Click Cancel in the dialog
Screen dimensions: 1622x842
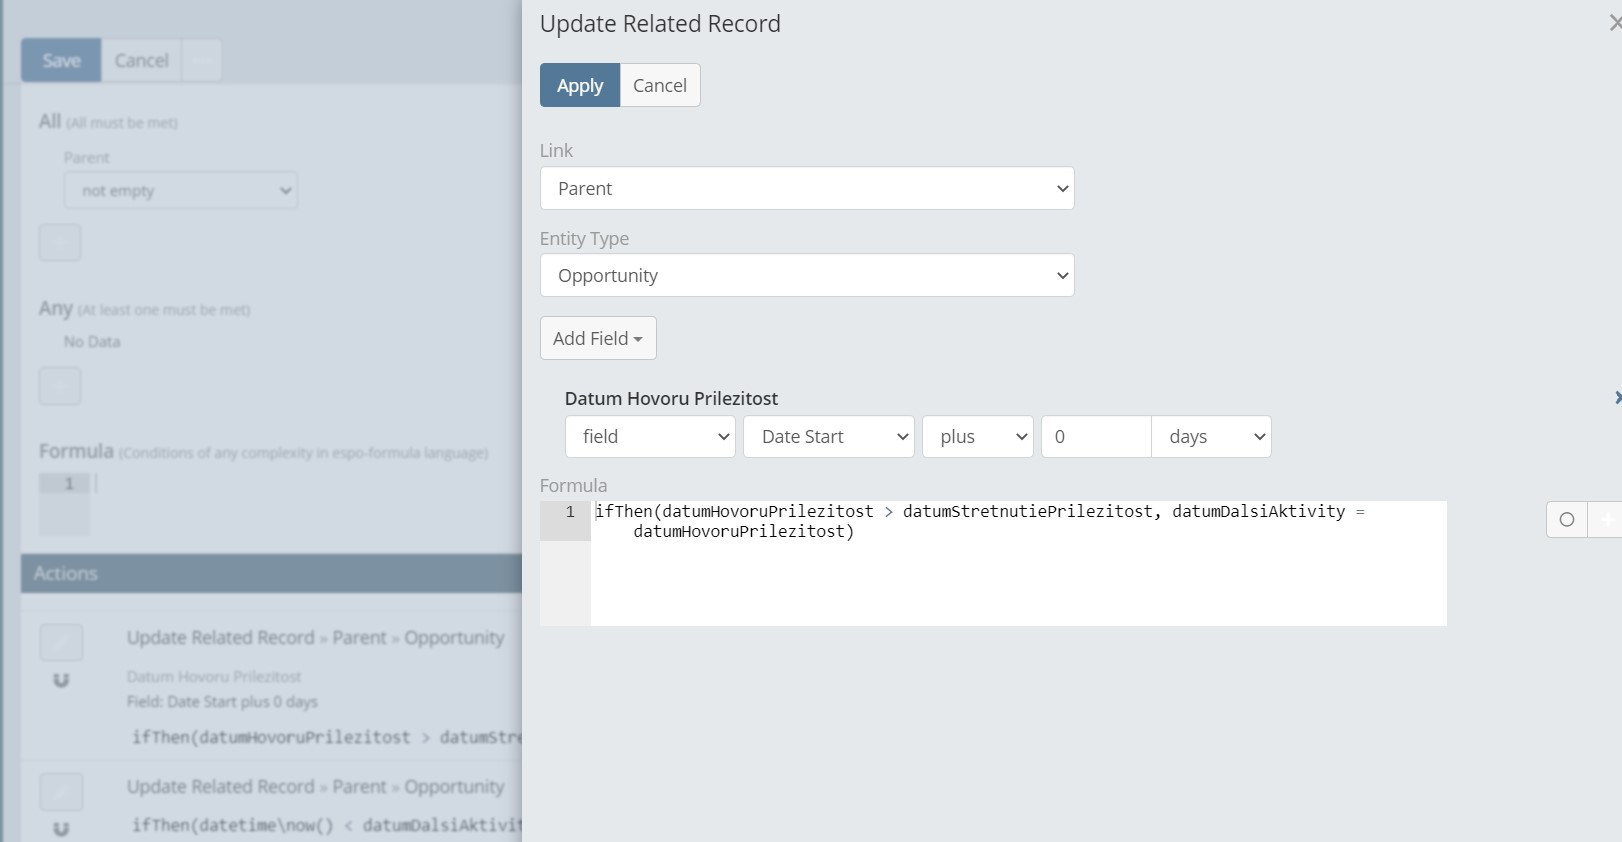point(659,85)
